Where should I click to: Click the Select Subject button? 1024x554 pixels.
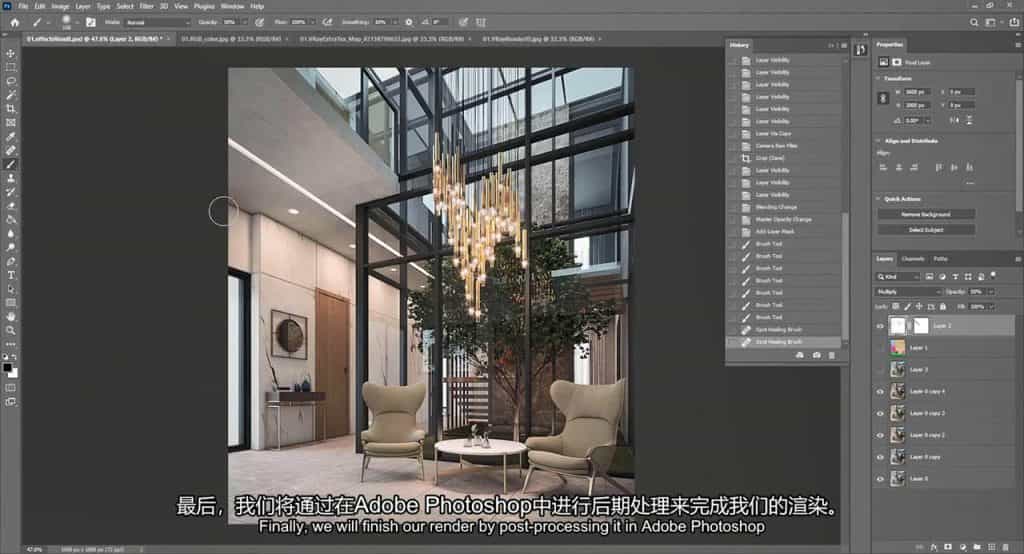(926, 230)
